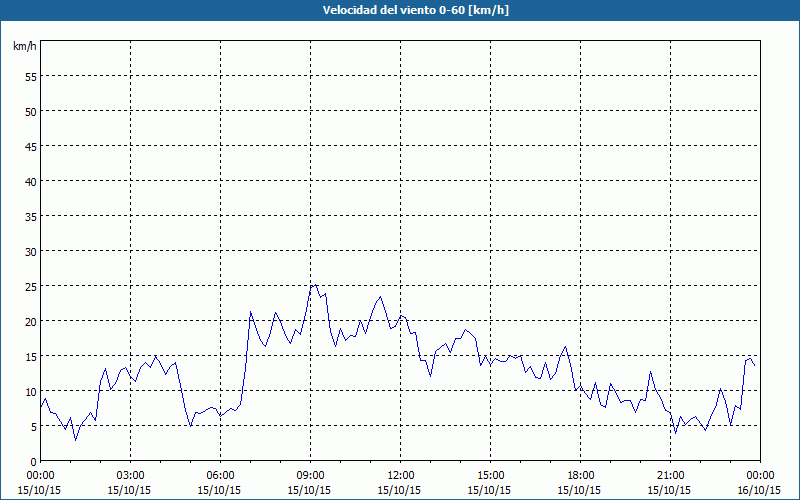Click the y-axis value 40
Image resolution: width=800 pixels, height=500 pixels.
point(31,182)
